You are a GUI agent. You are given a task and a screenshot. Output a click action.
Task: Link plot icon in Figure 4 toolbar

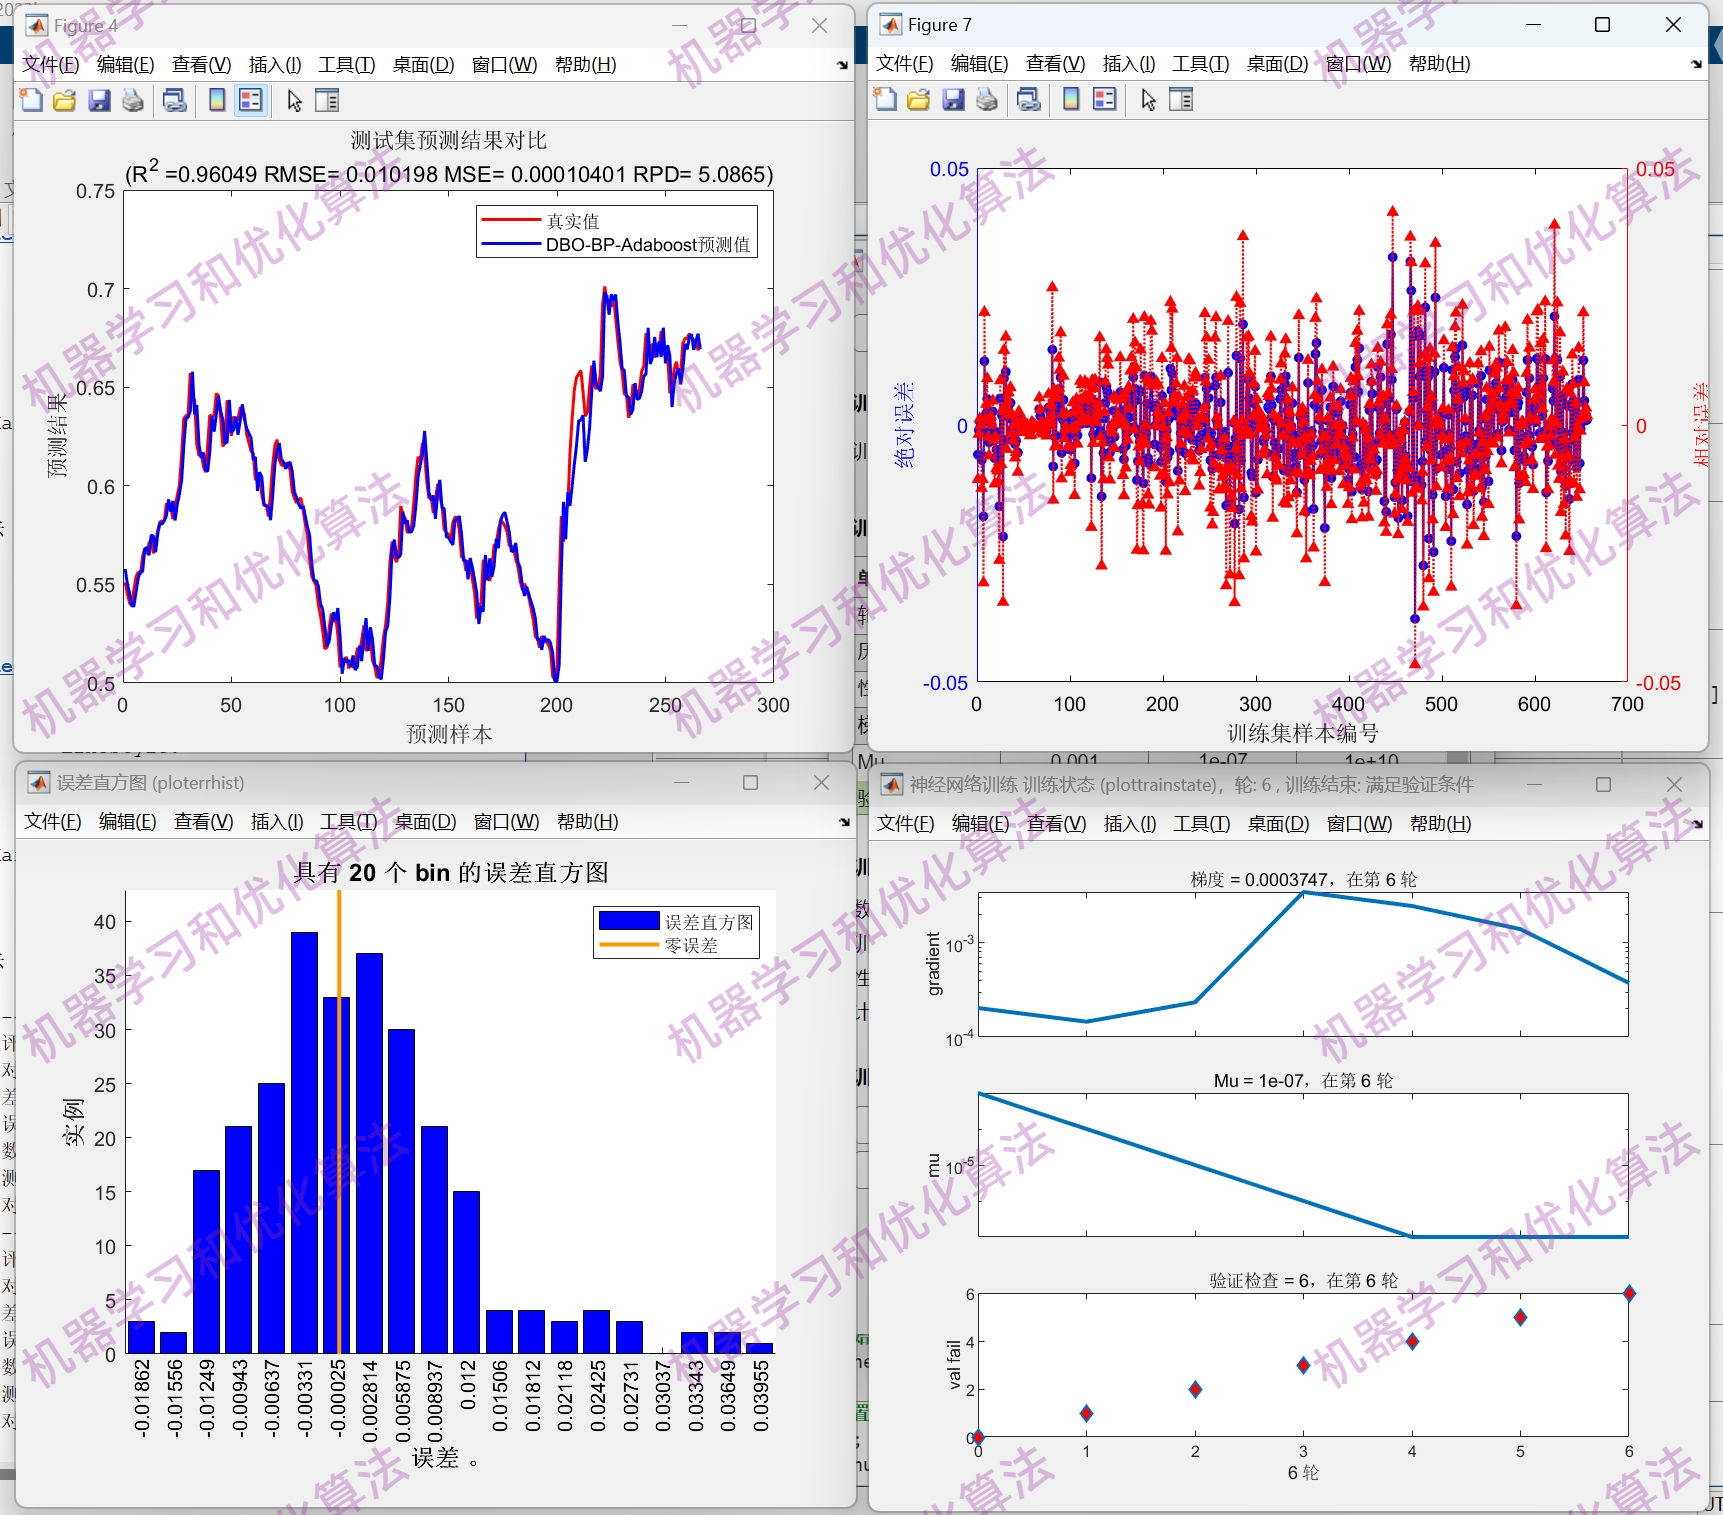(175, 100)
